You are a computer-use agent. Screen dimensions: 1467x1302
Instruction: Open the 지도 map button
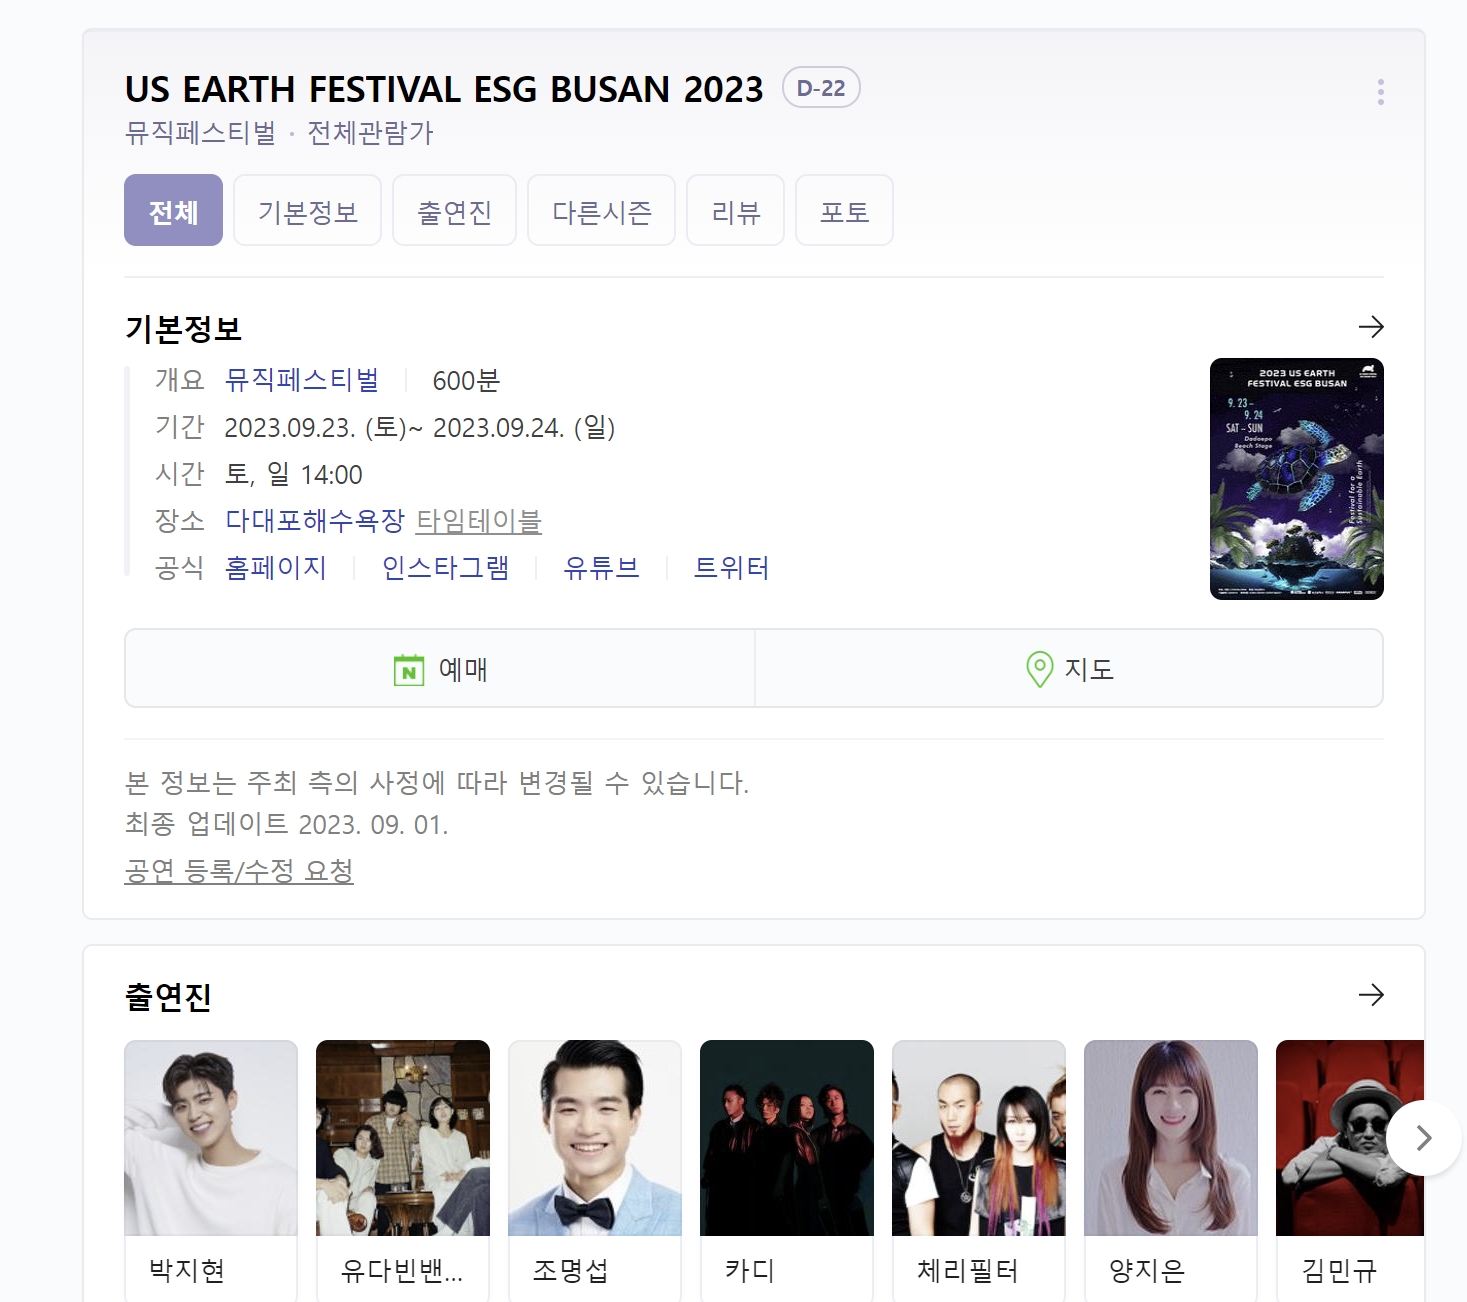point(1069,668)
